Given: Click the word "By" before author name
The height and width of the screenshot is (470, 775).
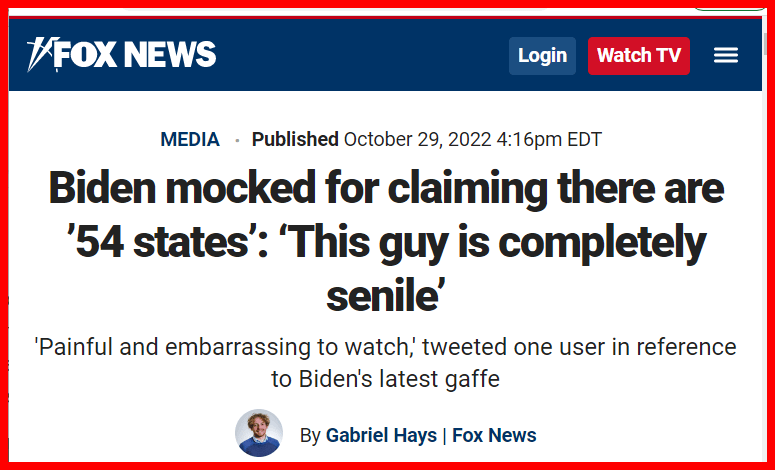Looking at the screenshot, I should point(310,435).
